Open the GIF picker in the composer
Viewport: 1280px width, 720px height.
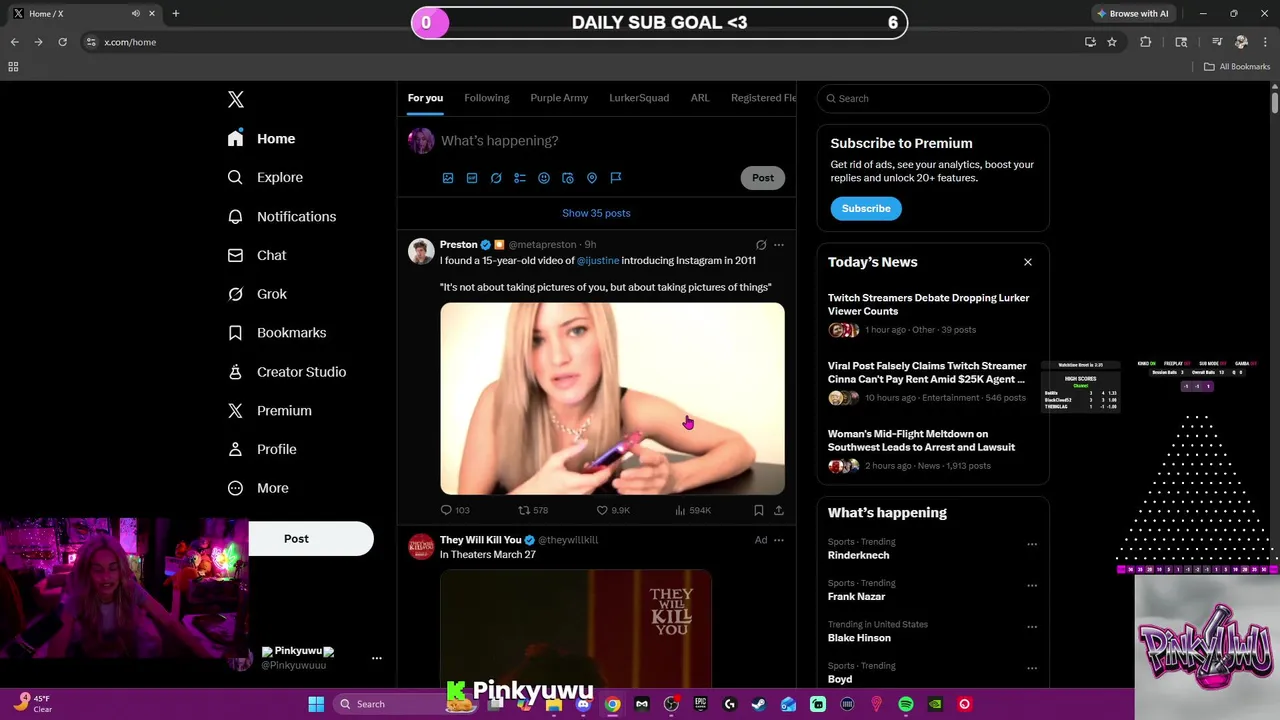pyautogui.click(x=472, y=178)
